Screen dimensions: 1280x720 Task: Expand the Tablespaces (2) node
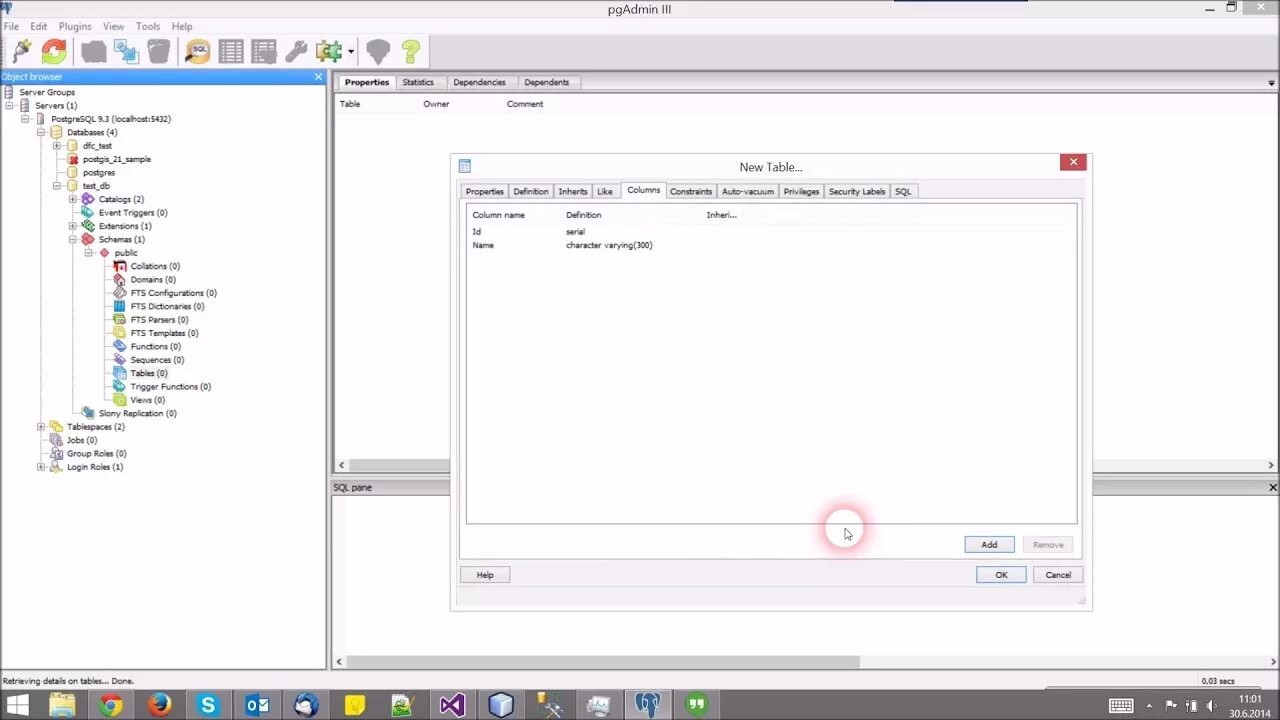(x=41, y=427)
